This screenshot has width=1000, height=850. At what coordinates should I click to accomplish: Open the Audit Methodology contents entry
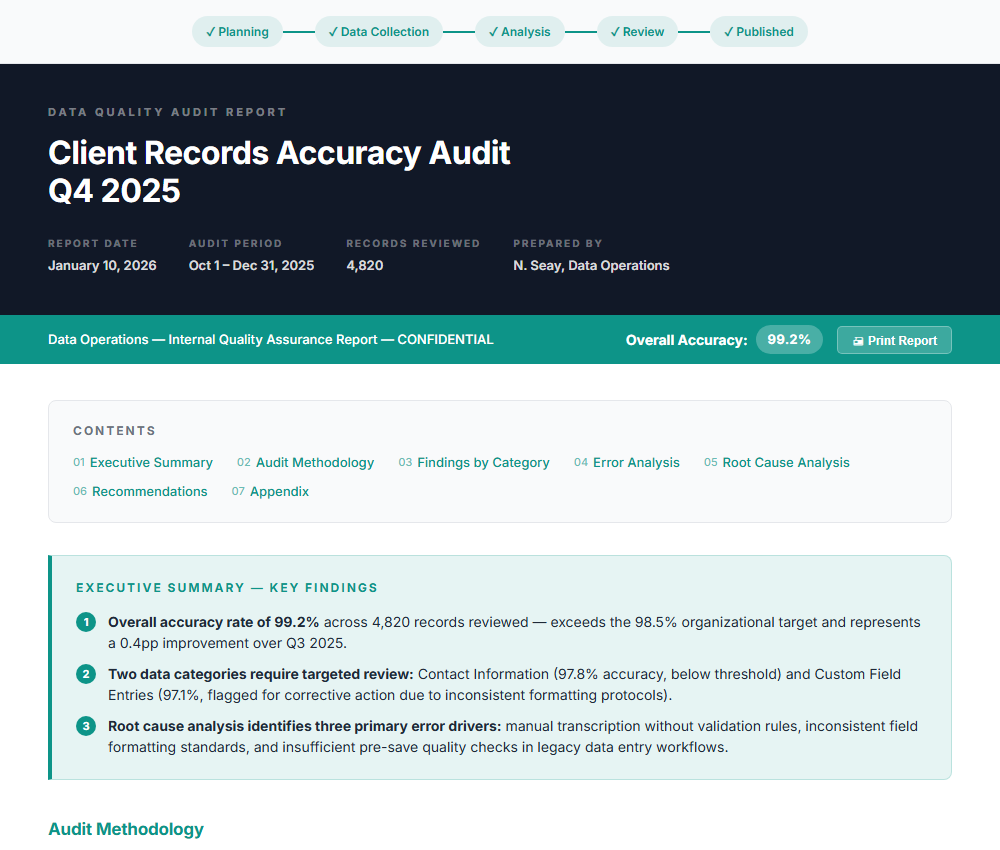point(315,462)
